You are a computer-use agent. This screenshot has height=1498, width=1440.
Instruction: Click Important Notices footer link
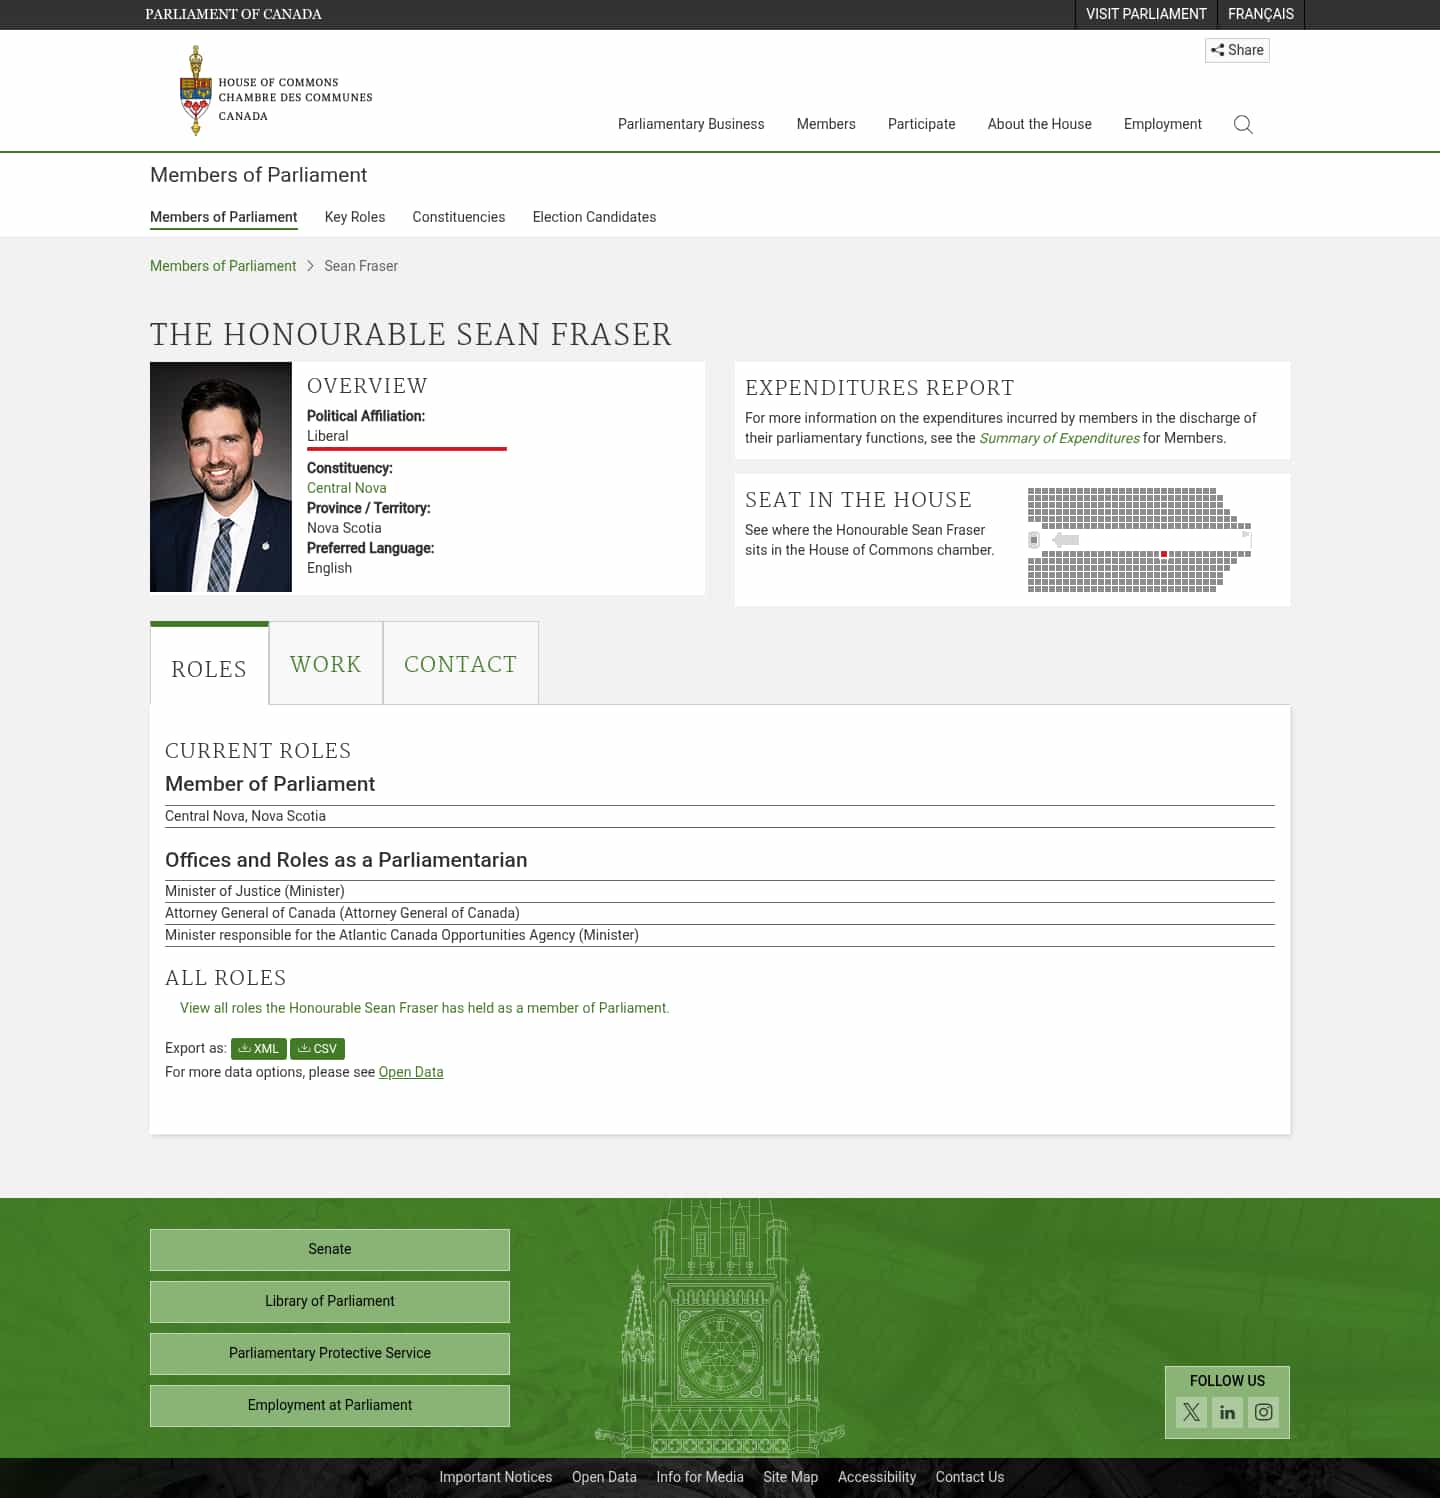point(496,1477)
